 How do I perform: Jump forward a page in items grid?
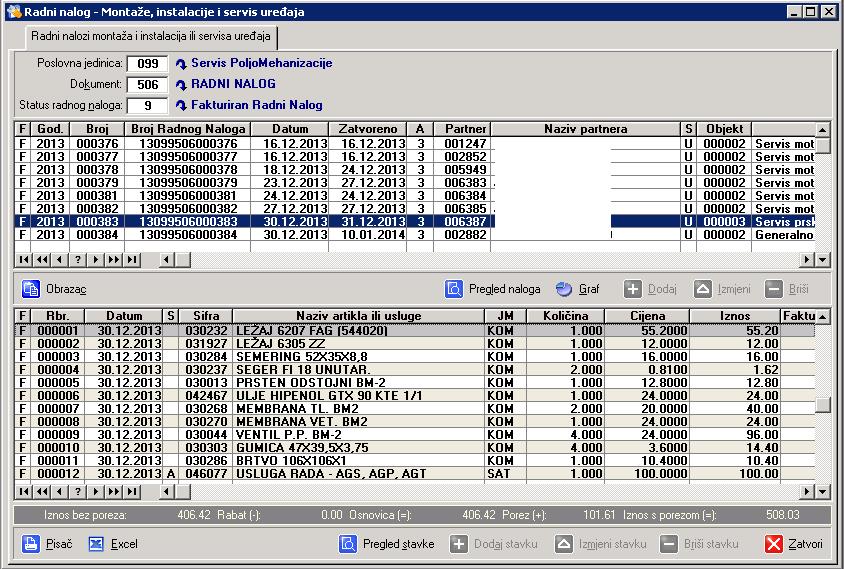coord(114,491)
